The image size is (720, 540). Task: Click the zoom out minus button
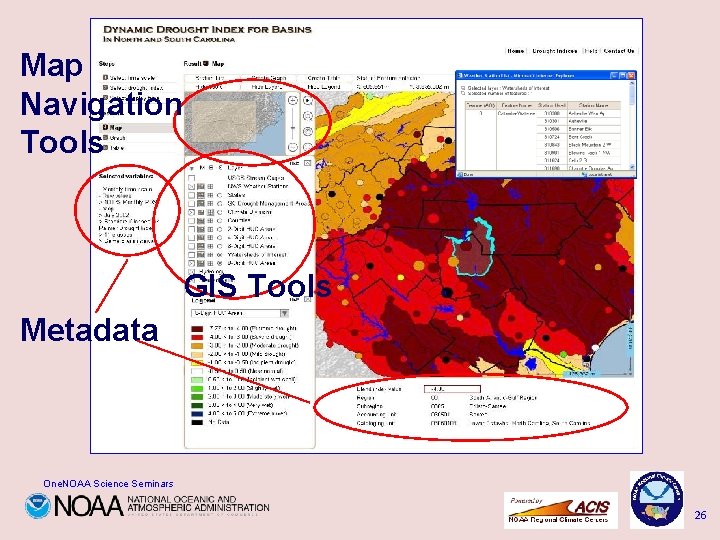[292, 147]
